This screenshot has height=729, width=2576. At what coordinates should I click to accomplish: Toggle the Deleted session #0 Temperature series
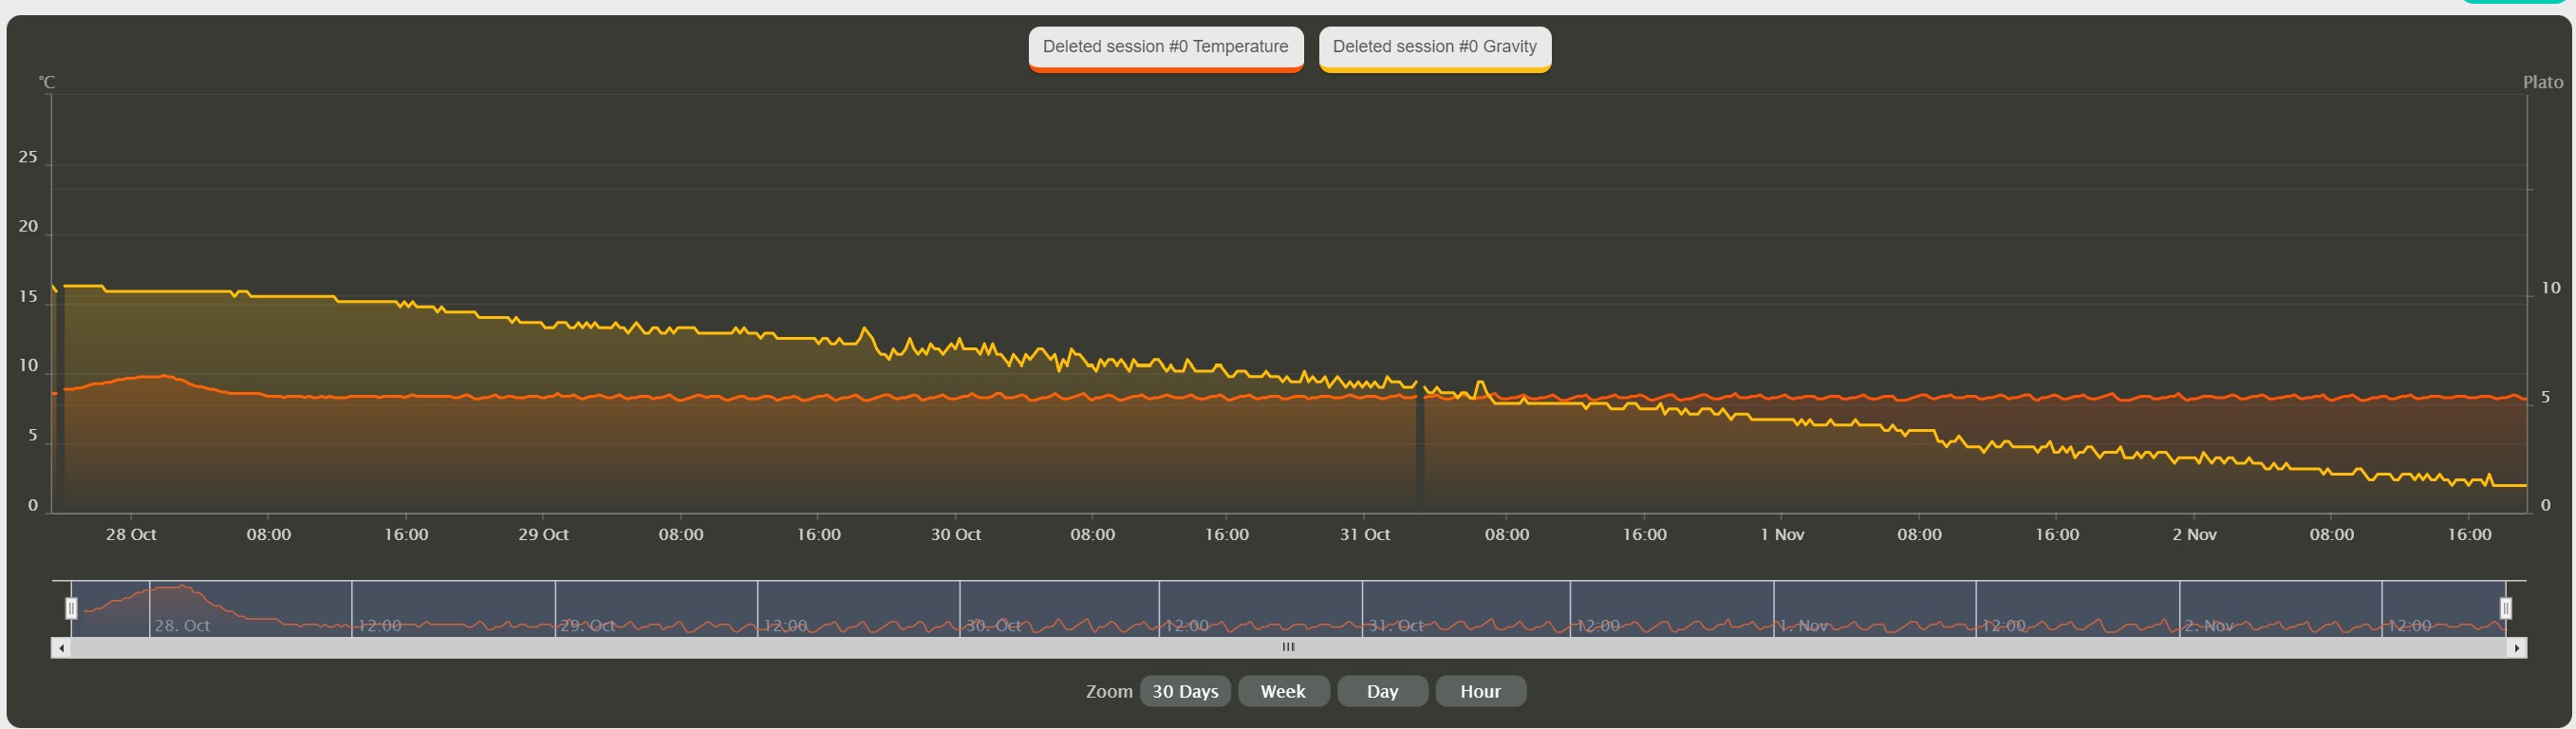(x=1165, y=47)
